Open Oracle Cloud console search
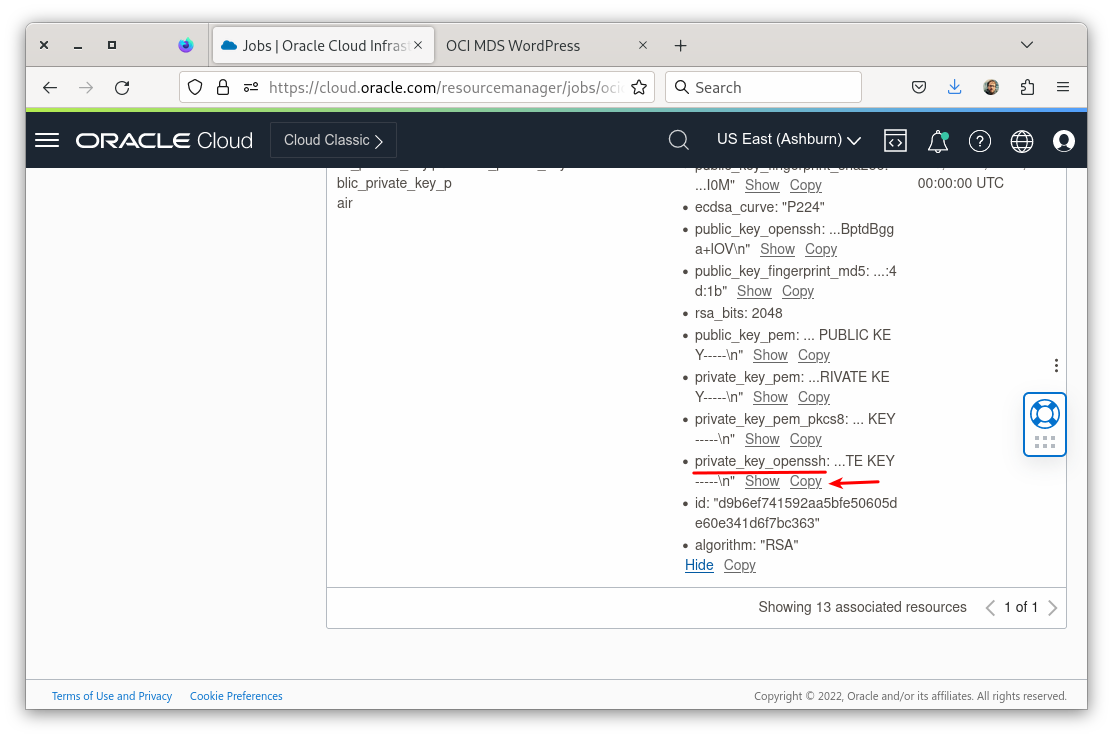 tap(679, 140)
